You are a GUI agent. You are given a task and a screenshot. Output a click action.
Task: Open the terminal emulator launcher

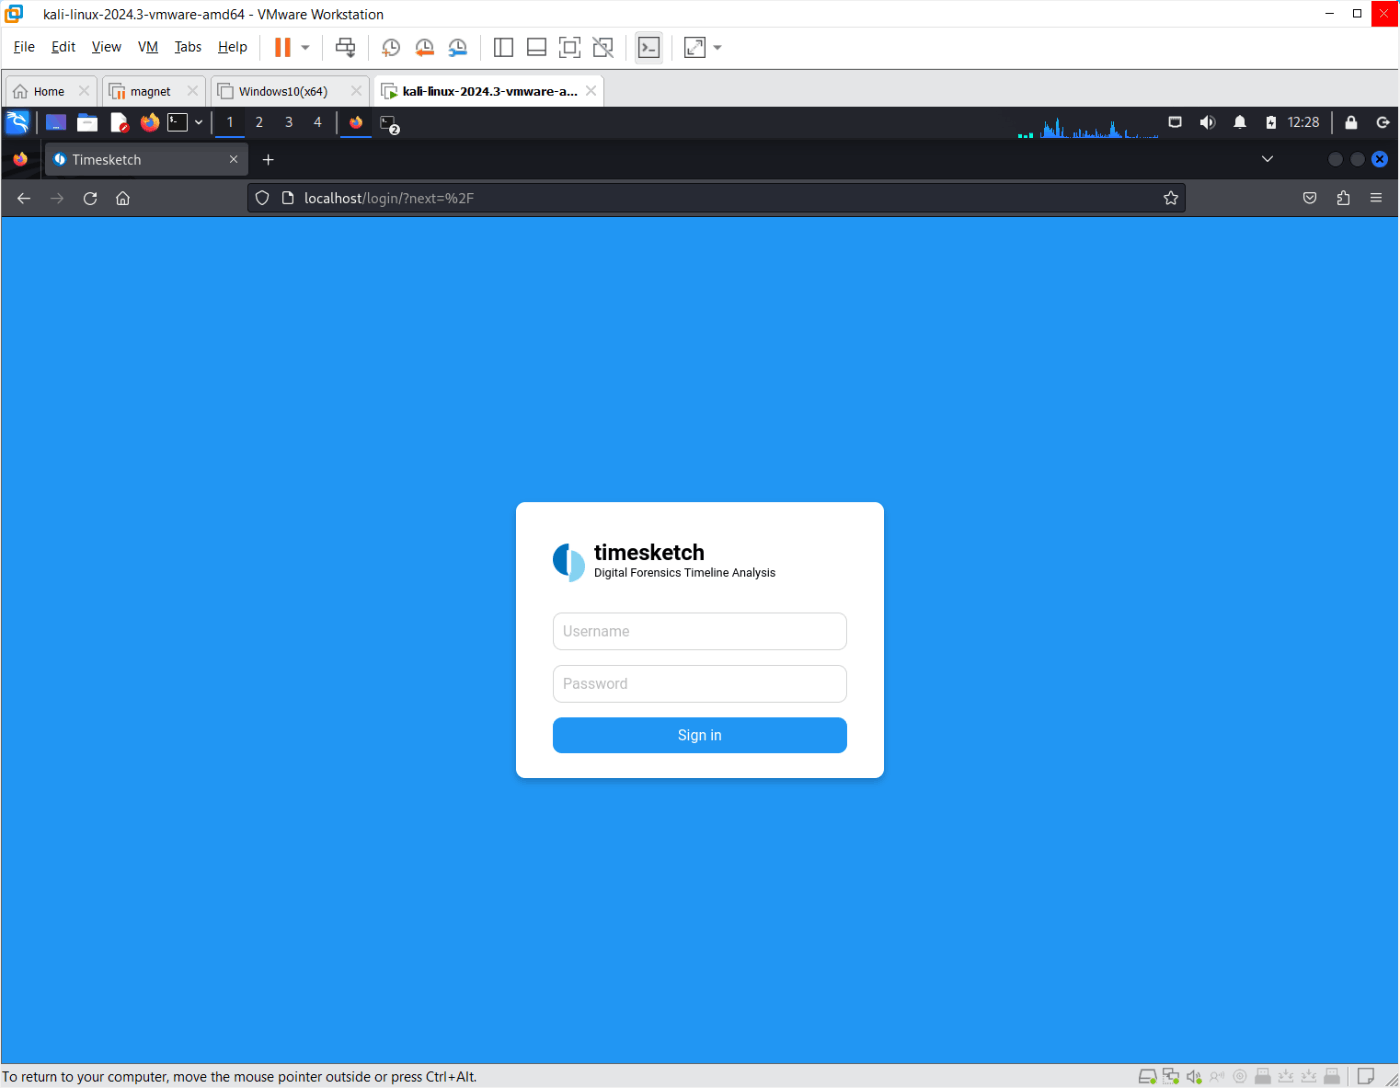[177, 122]
